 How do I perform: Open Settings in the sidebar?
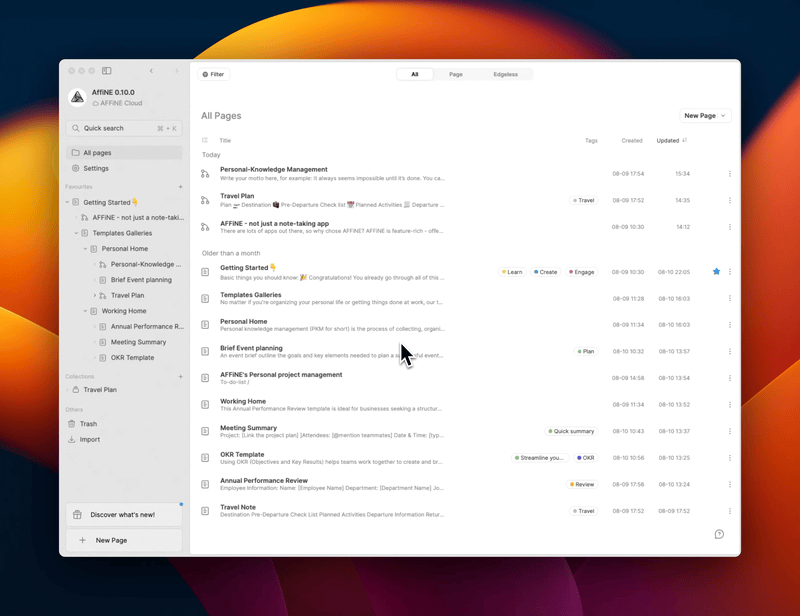[124, 168]
